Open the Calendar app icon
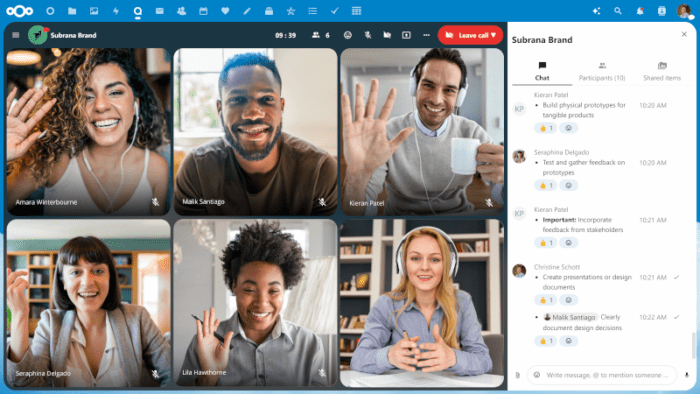The image size is (700, 394). [x=203, y=11]
